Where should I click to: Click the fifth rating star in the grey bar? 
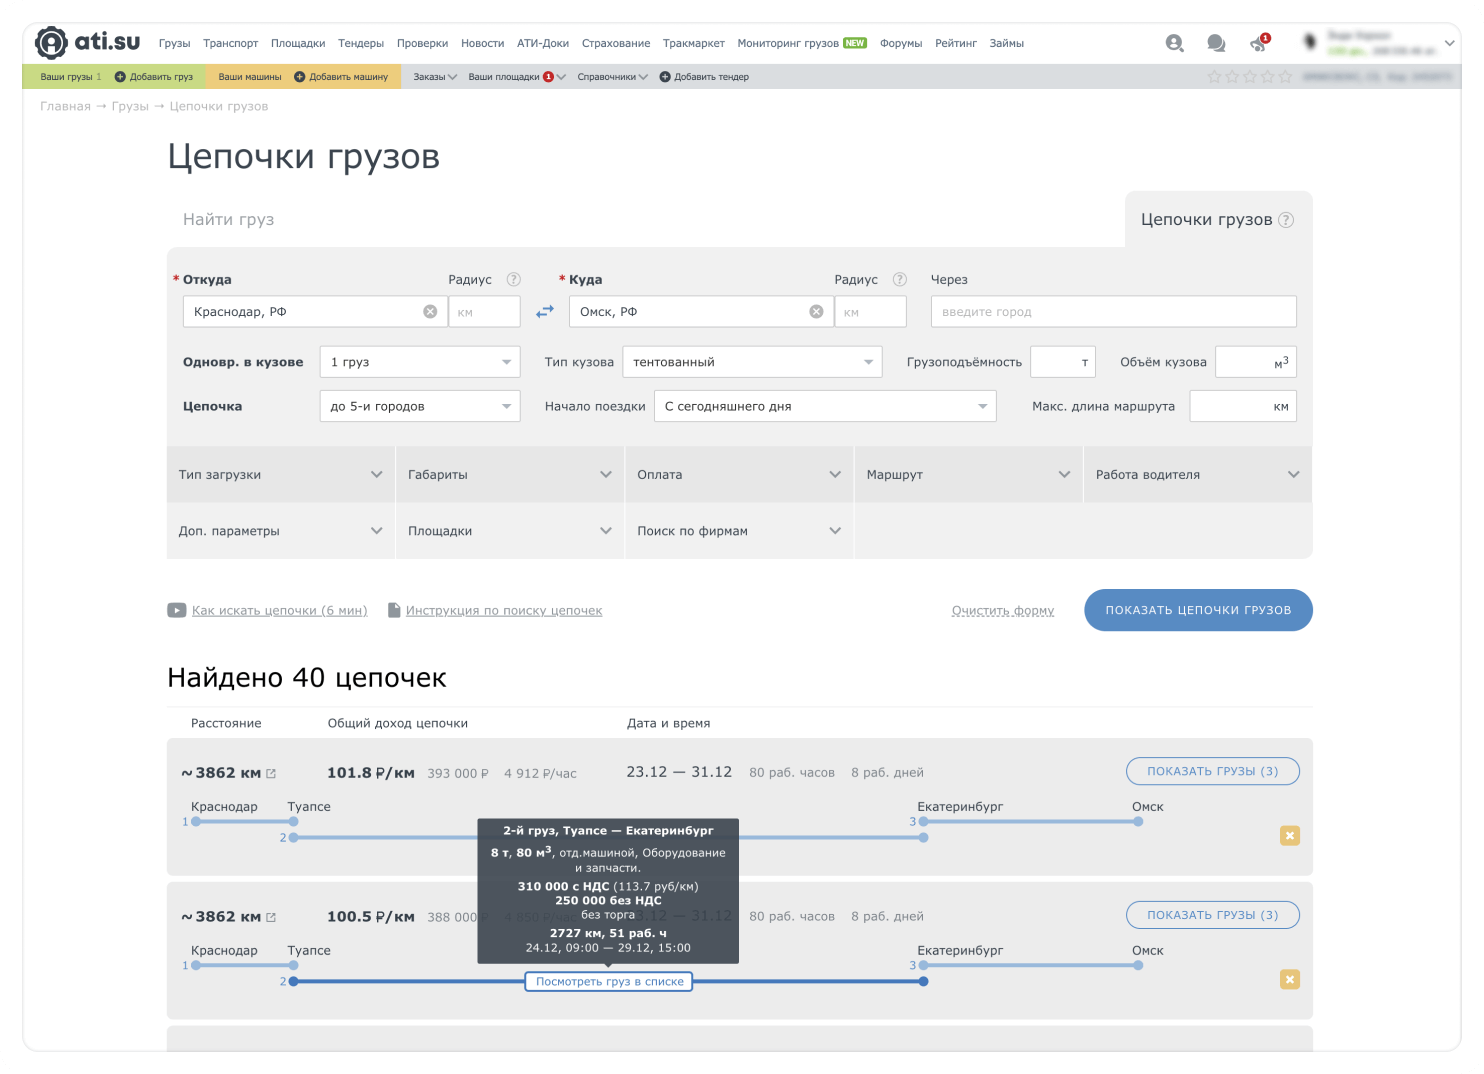(1285, 77)
